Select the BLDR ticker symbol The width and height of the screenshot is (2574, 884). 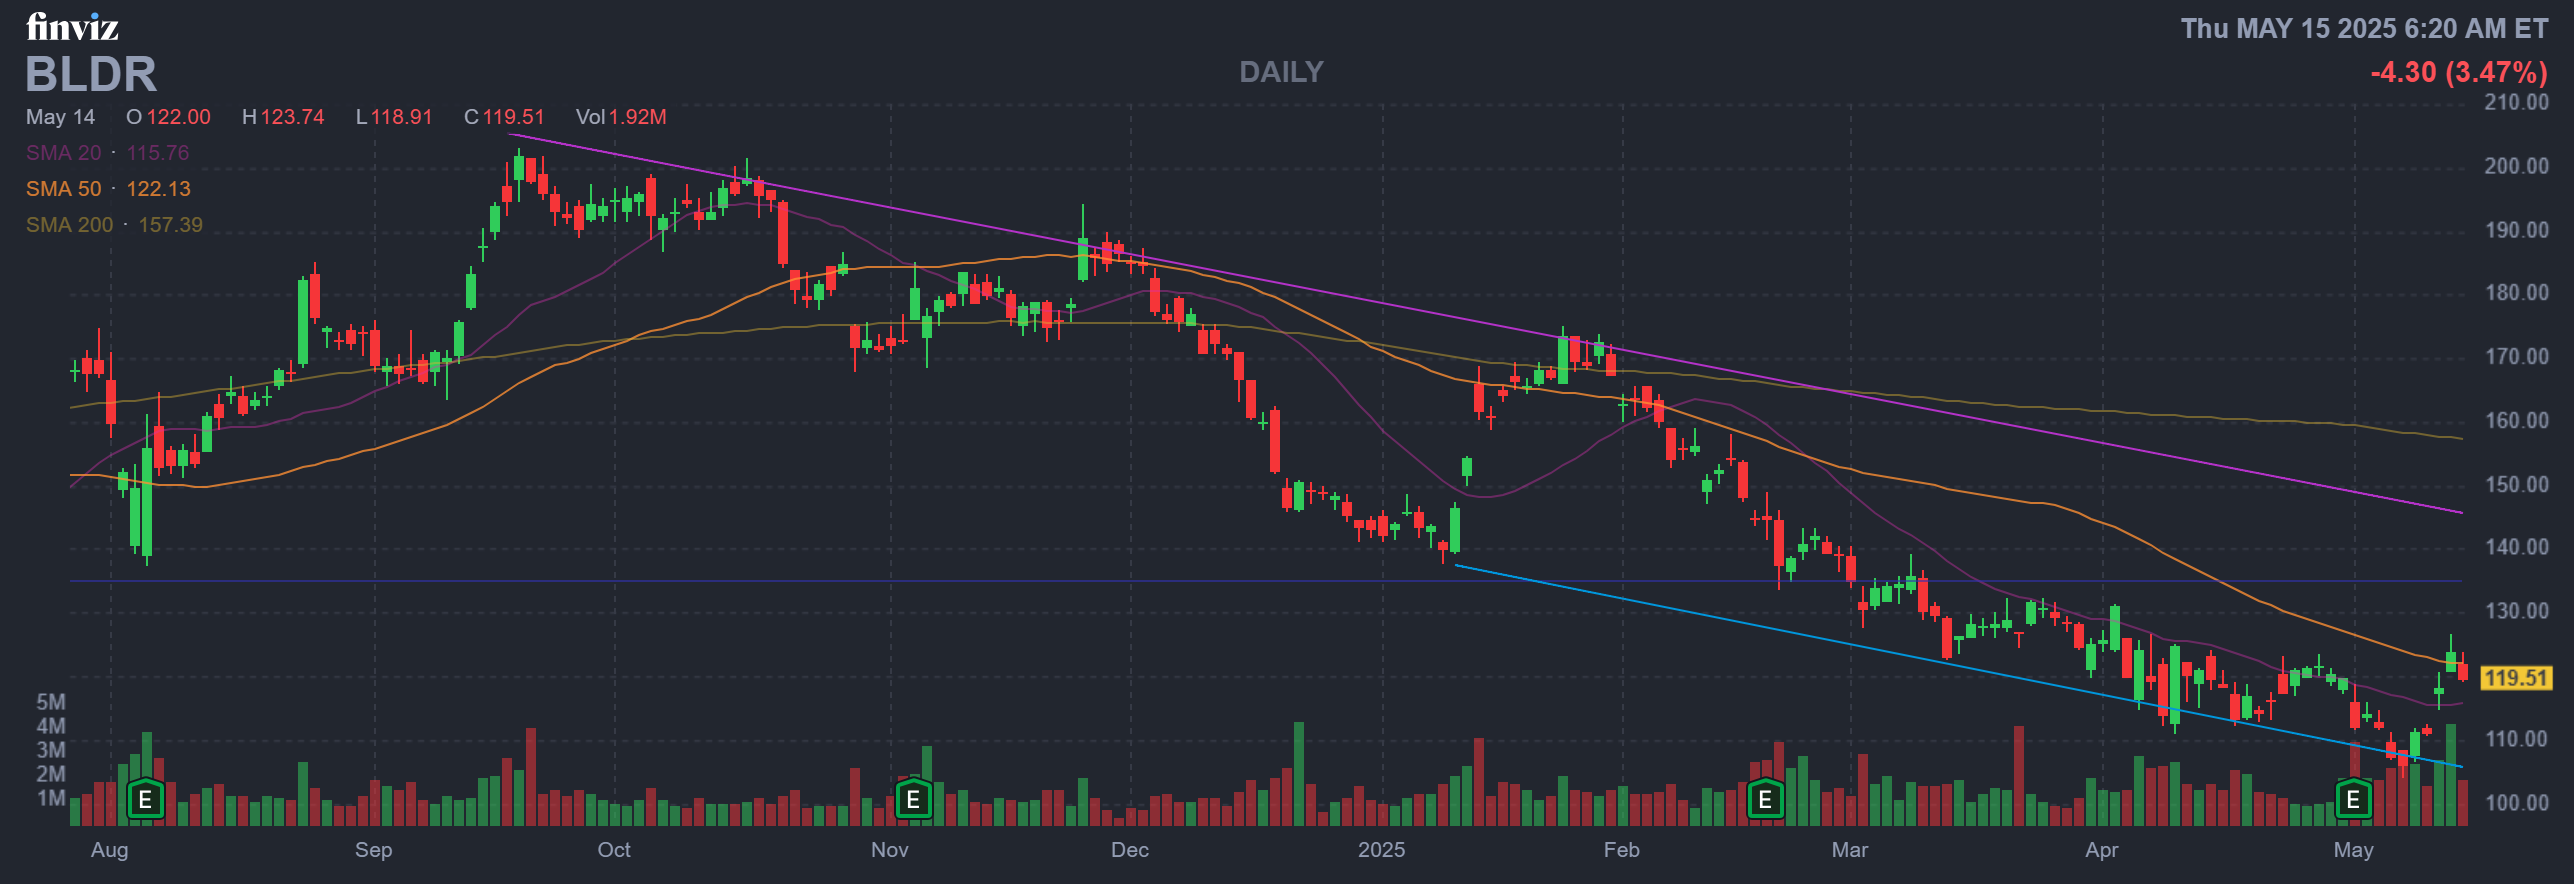click(91, 75)
